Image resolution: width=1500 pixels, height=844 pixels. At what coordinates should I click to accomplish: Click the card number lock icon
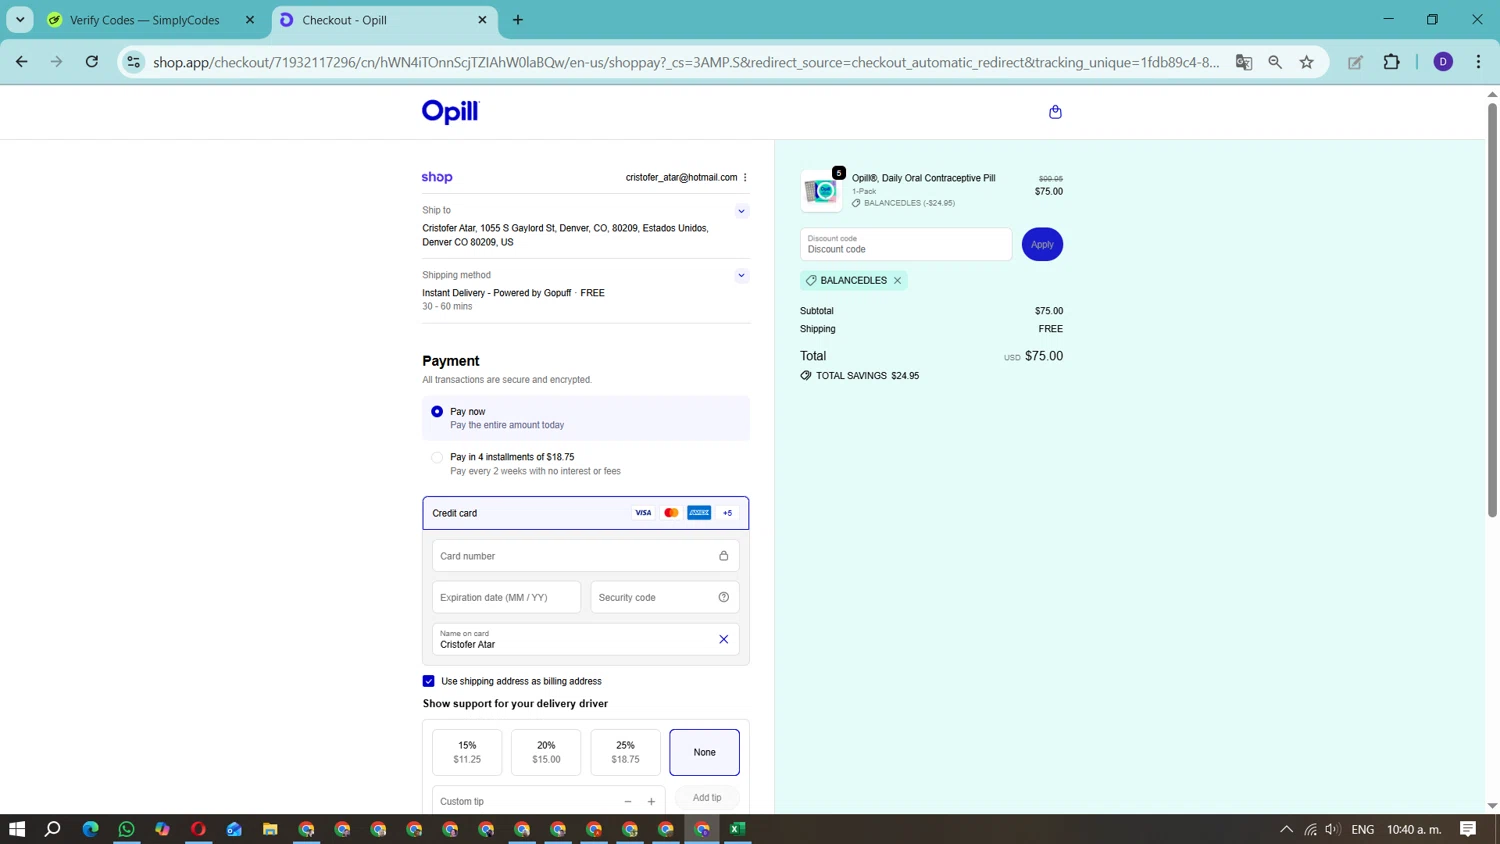point(724,556)
